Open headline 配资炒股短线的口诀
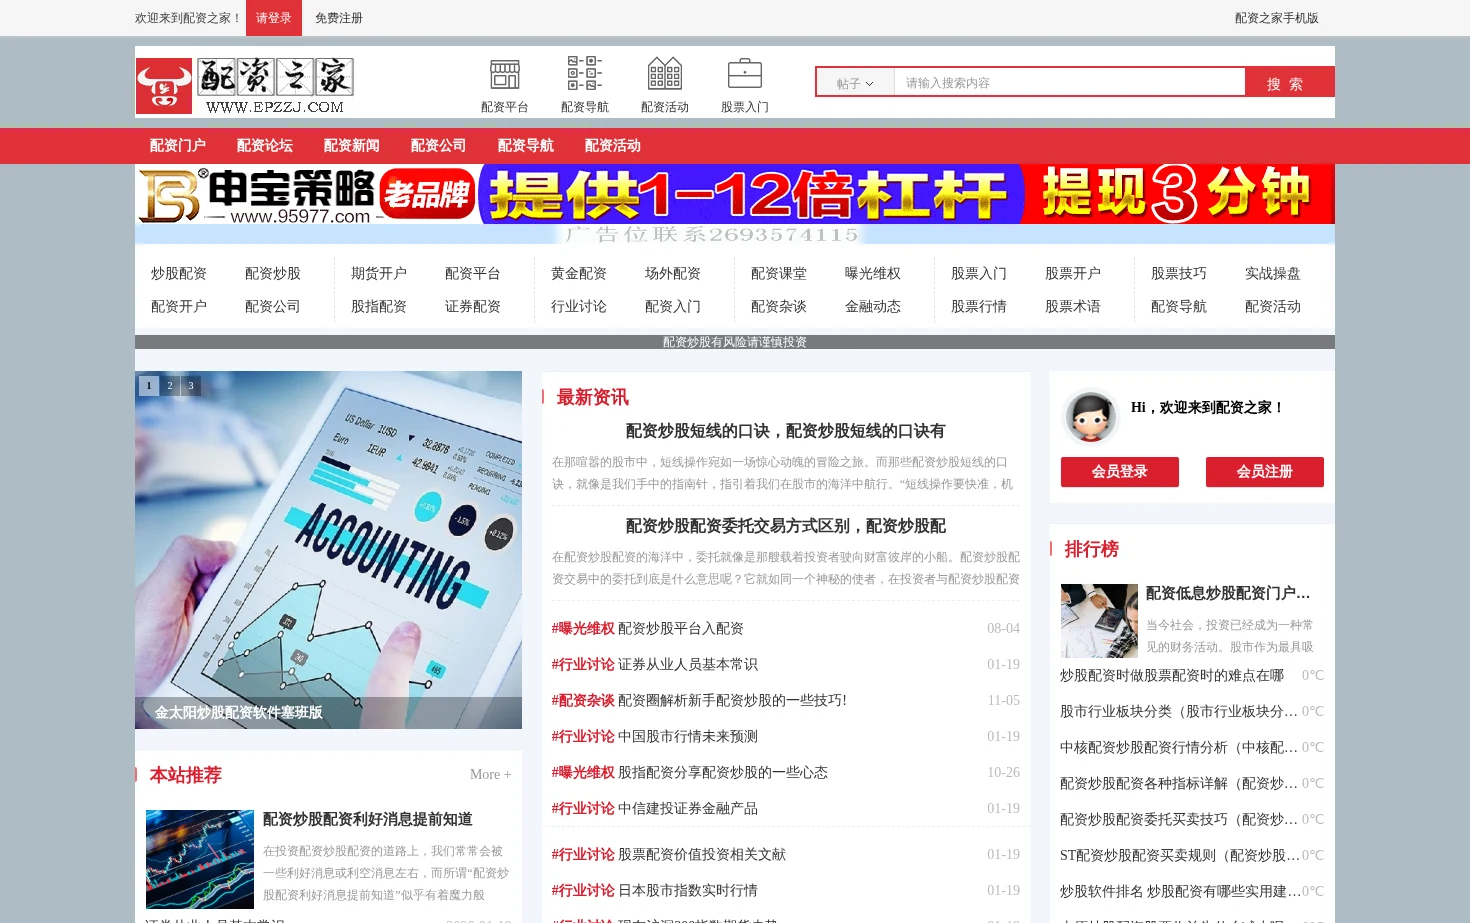 tap(785, 431)
